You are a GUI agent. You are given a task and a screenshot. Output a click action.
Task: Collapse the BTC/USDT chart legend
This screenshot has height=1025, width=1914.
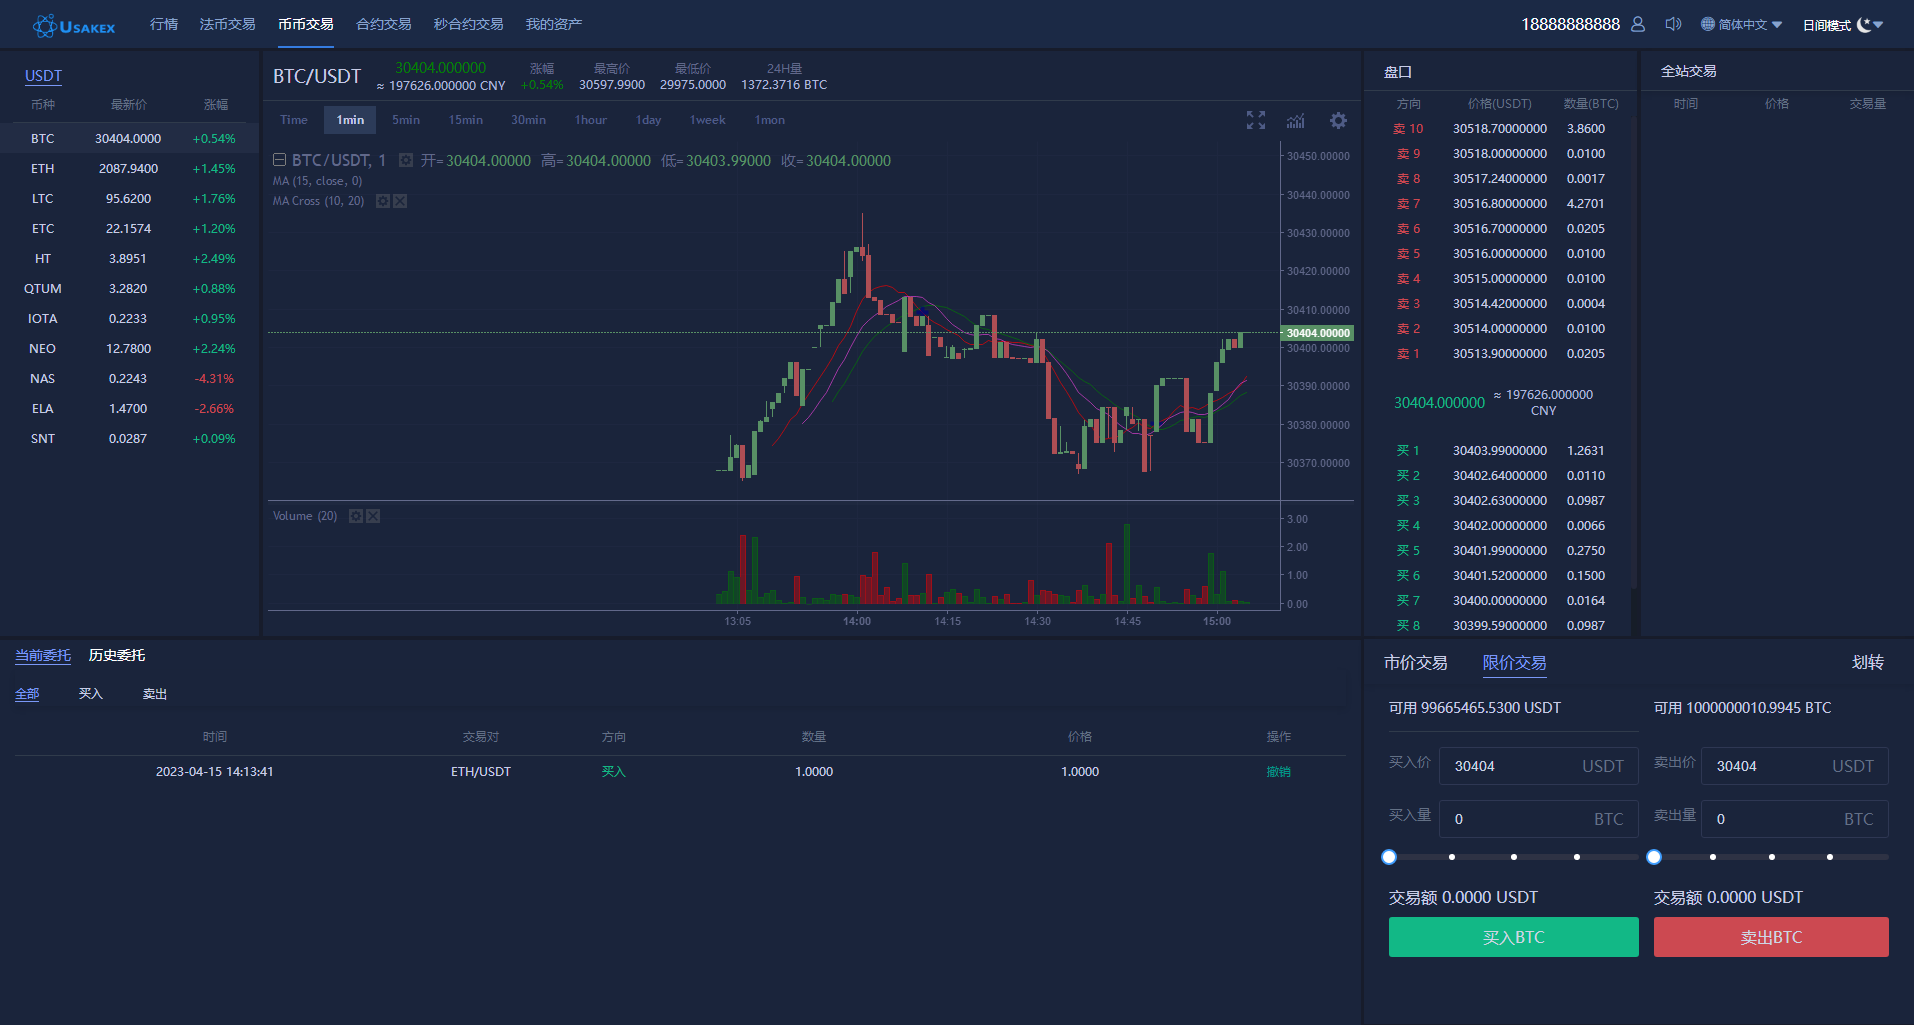pyautogui.click(x=280, y=160)
